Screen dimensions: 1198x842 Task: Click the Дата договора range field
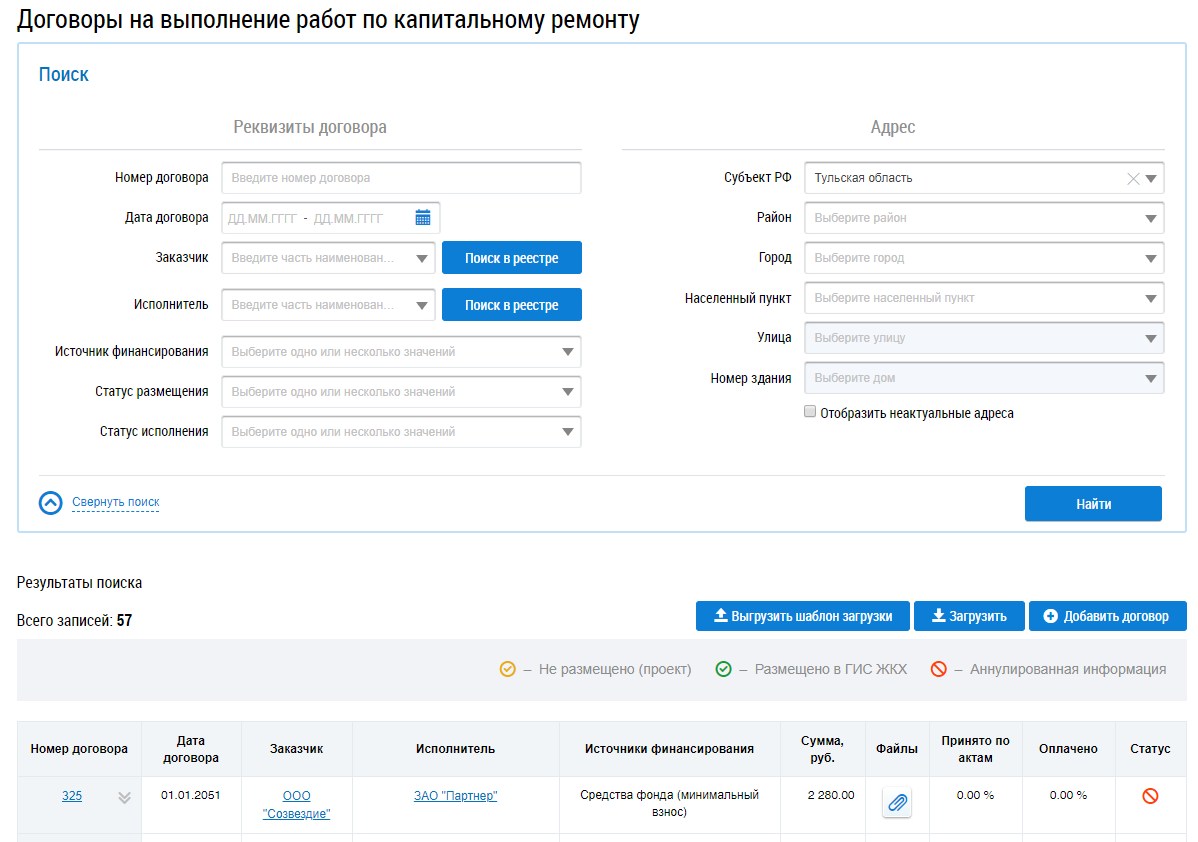(330, 218)
